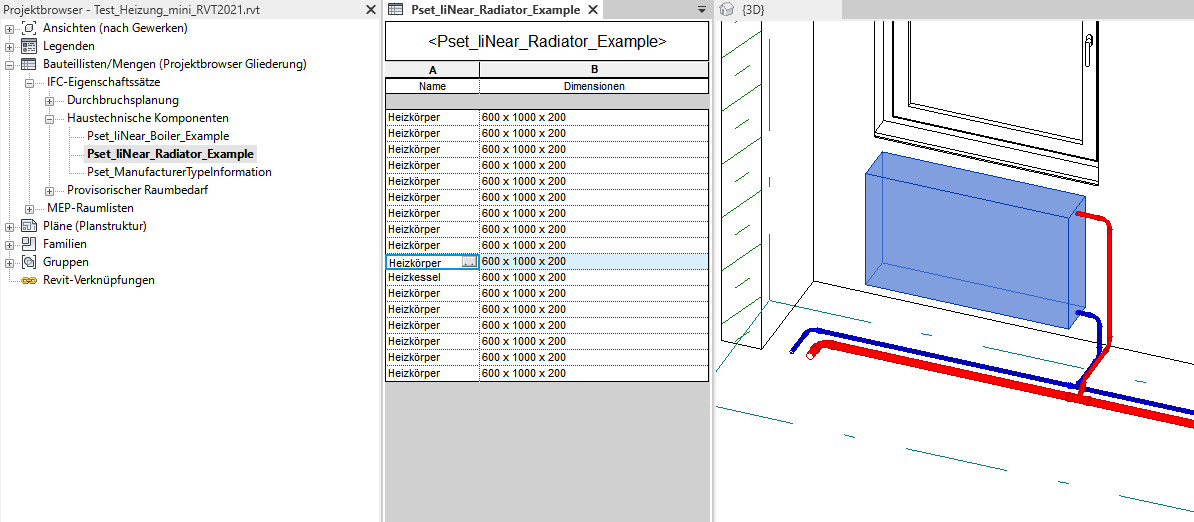Viewport: 1194px width, 522px height.
Task: Expand the Durchbruchsplanung tree node
Action: (x=49, y=100)
